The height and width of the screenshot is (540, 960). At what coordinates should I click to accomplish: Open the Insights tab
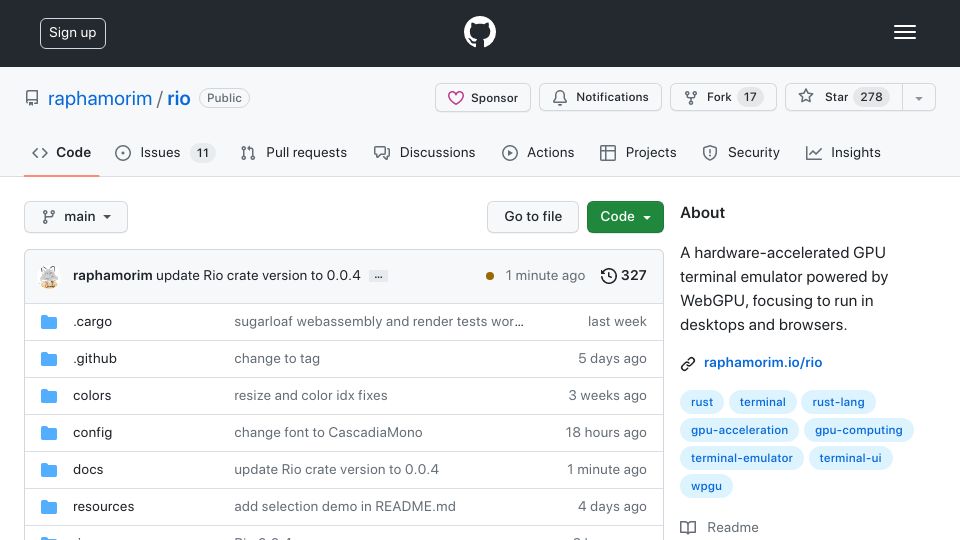[x=843, y=152]
